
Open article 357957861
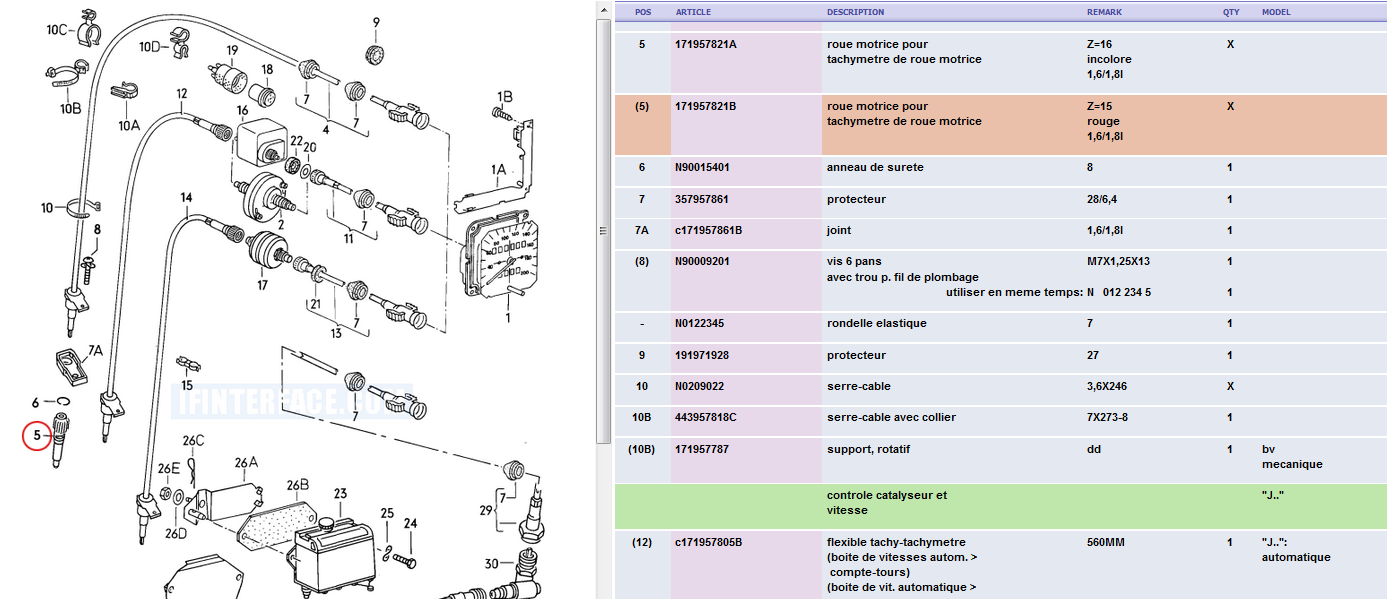tap(702, 200)
